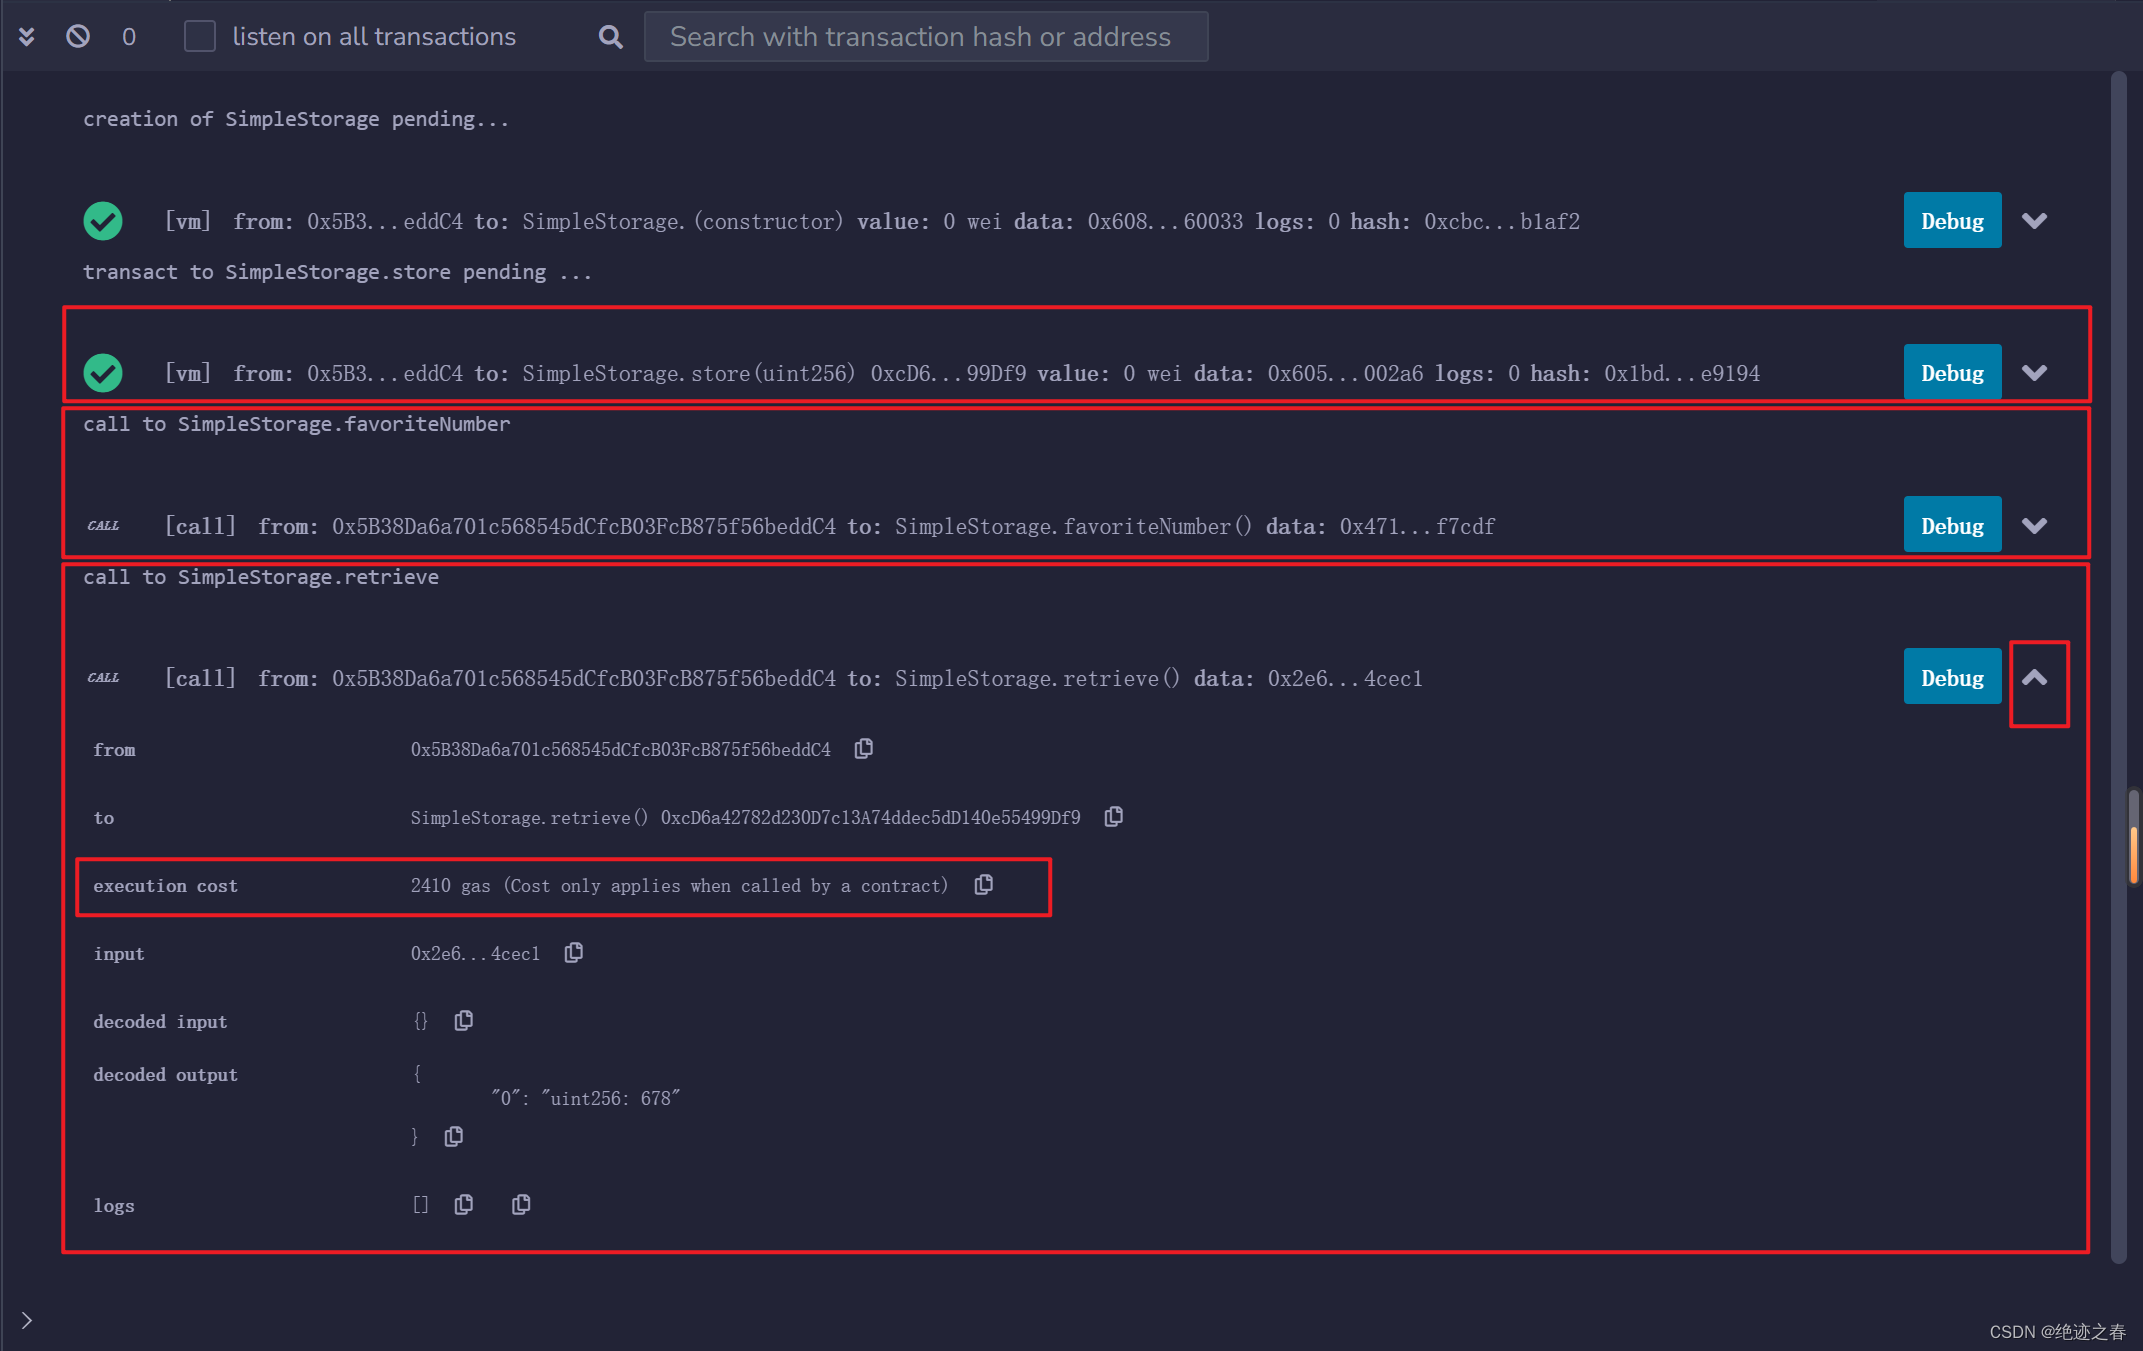Copy the input data 0x2e6...4cec1
The width and height of the screenshot is (2143, 1351).
(574, 953)
